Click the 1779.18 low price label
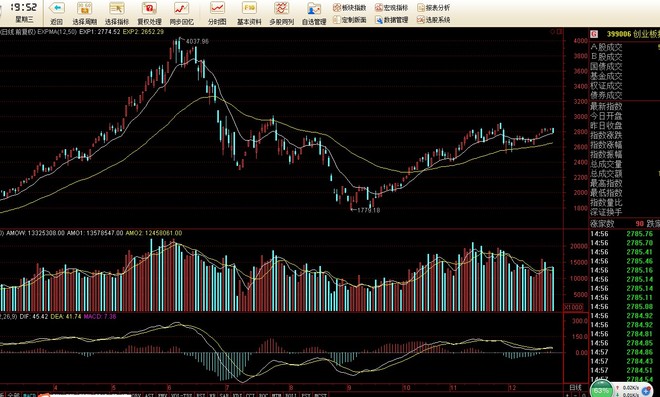This screenshot has height=397, width=660. [x=368, y=210]
